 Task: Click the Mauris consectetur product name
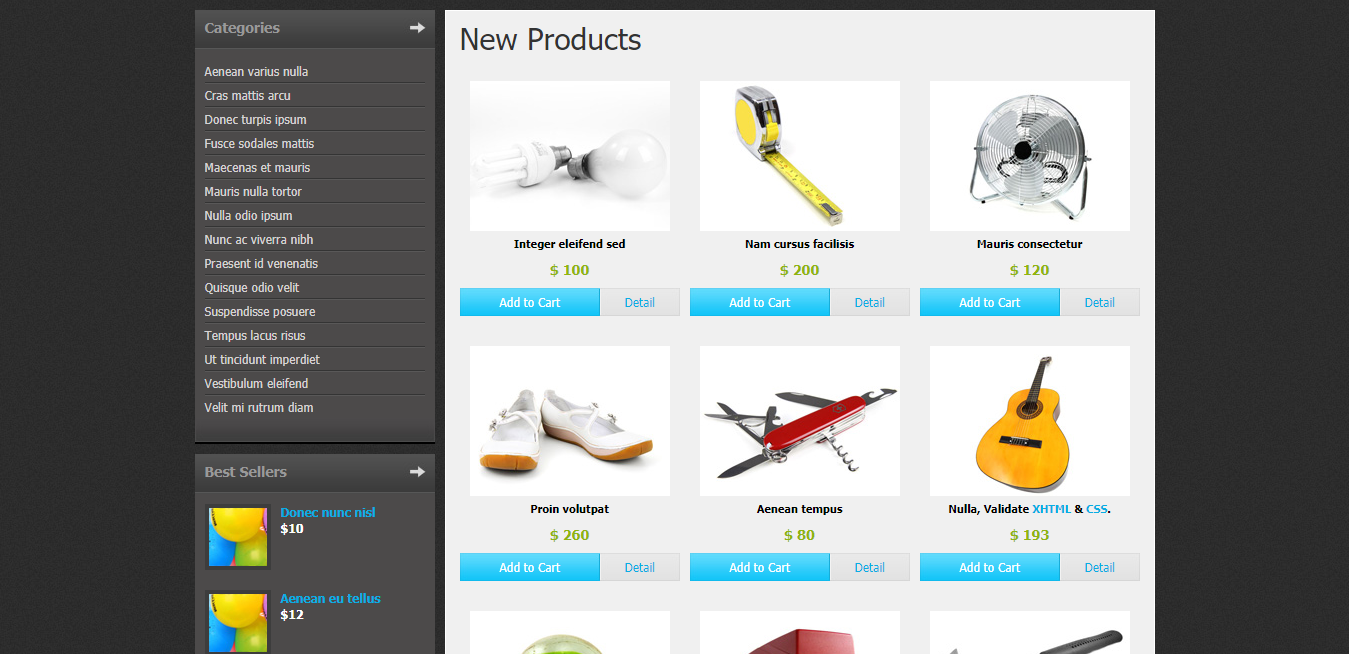(x=1030, y=244)
